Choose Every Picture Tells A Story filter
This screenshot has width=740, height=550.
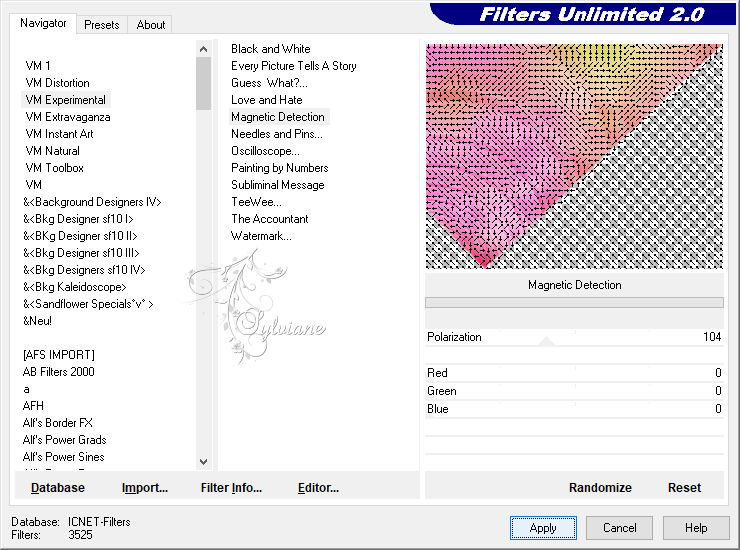click(294, 66)
